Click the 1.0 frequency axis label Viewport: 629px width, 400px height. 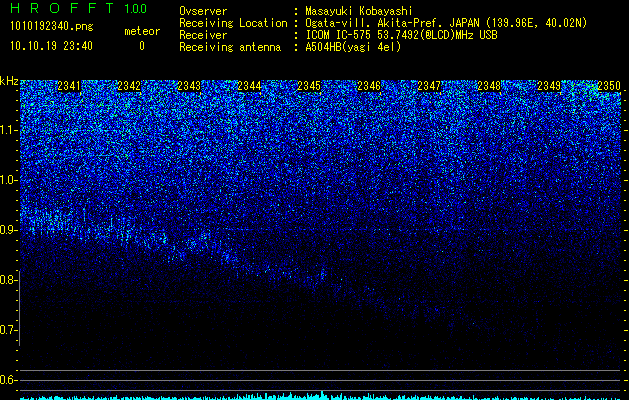pyautogui.click(x=9, y=181)
